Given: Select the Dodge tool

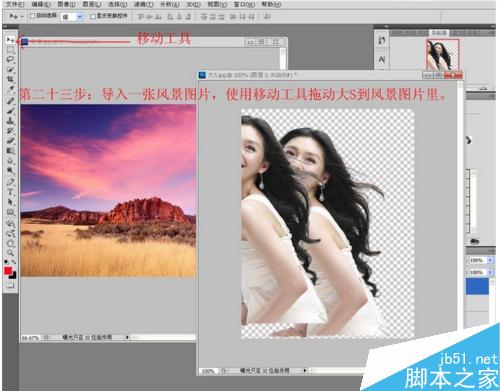Looking at the screenshot, I should (10, 171).
